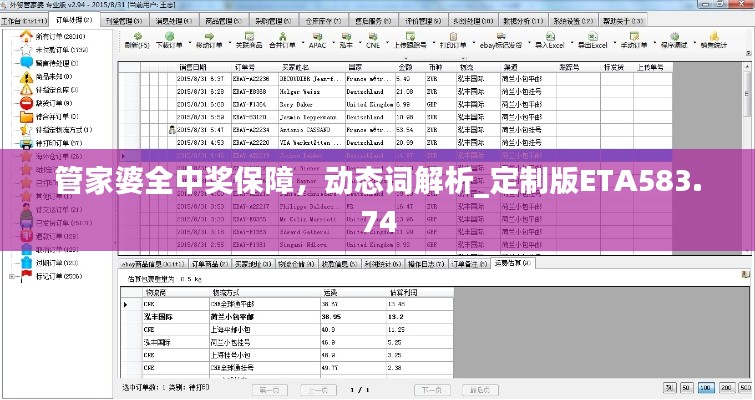Viewport: 755px width, 400px height.
Task: Expand the 标记订单 tree node
Action: [x=11, y=276]
